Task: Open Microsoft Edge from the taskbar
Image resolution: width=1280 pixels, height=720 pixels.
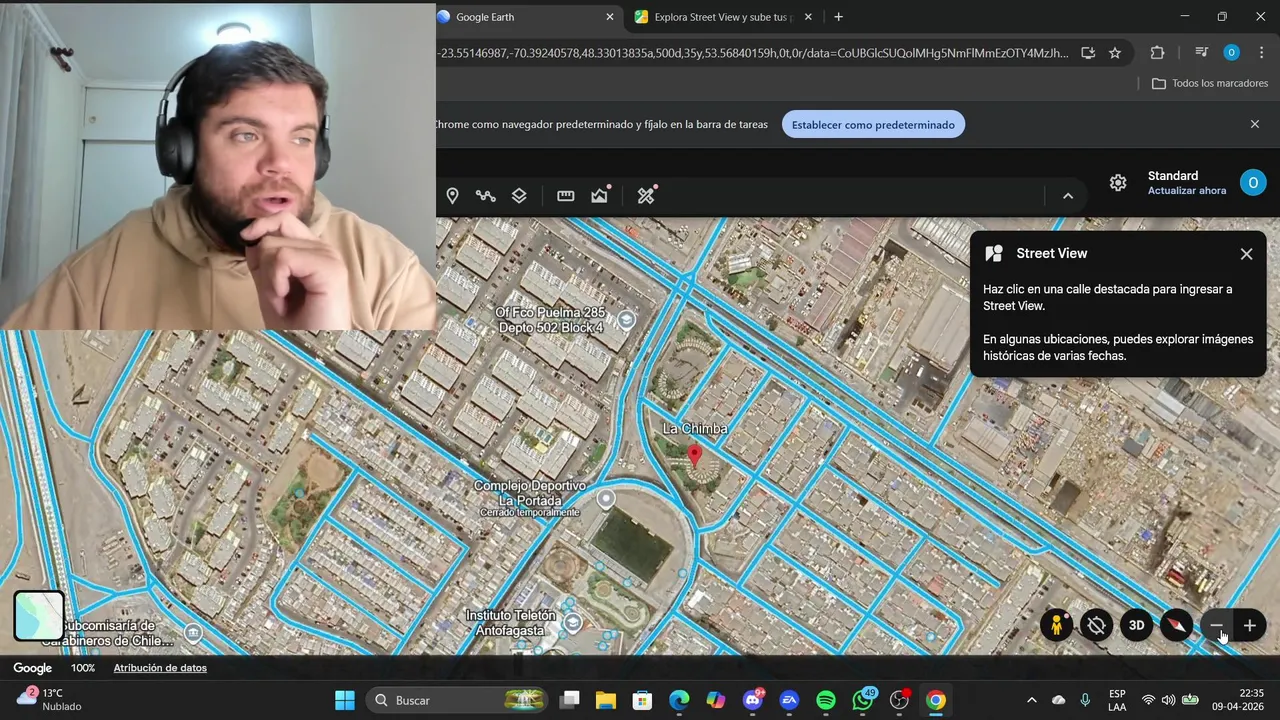Action: pos(679,700)
